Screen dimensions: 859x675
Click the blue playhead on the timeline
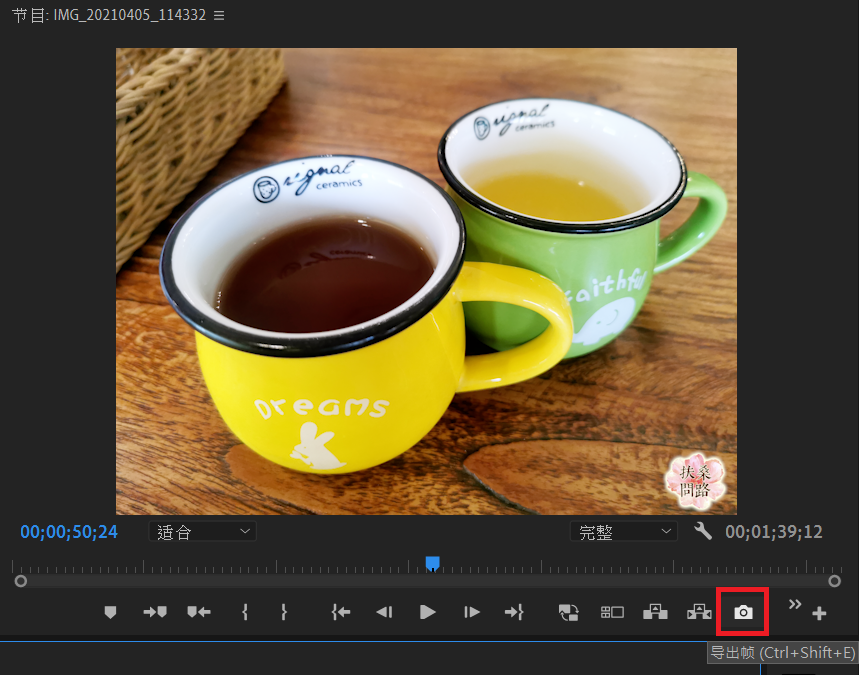[432, 564]
